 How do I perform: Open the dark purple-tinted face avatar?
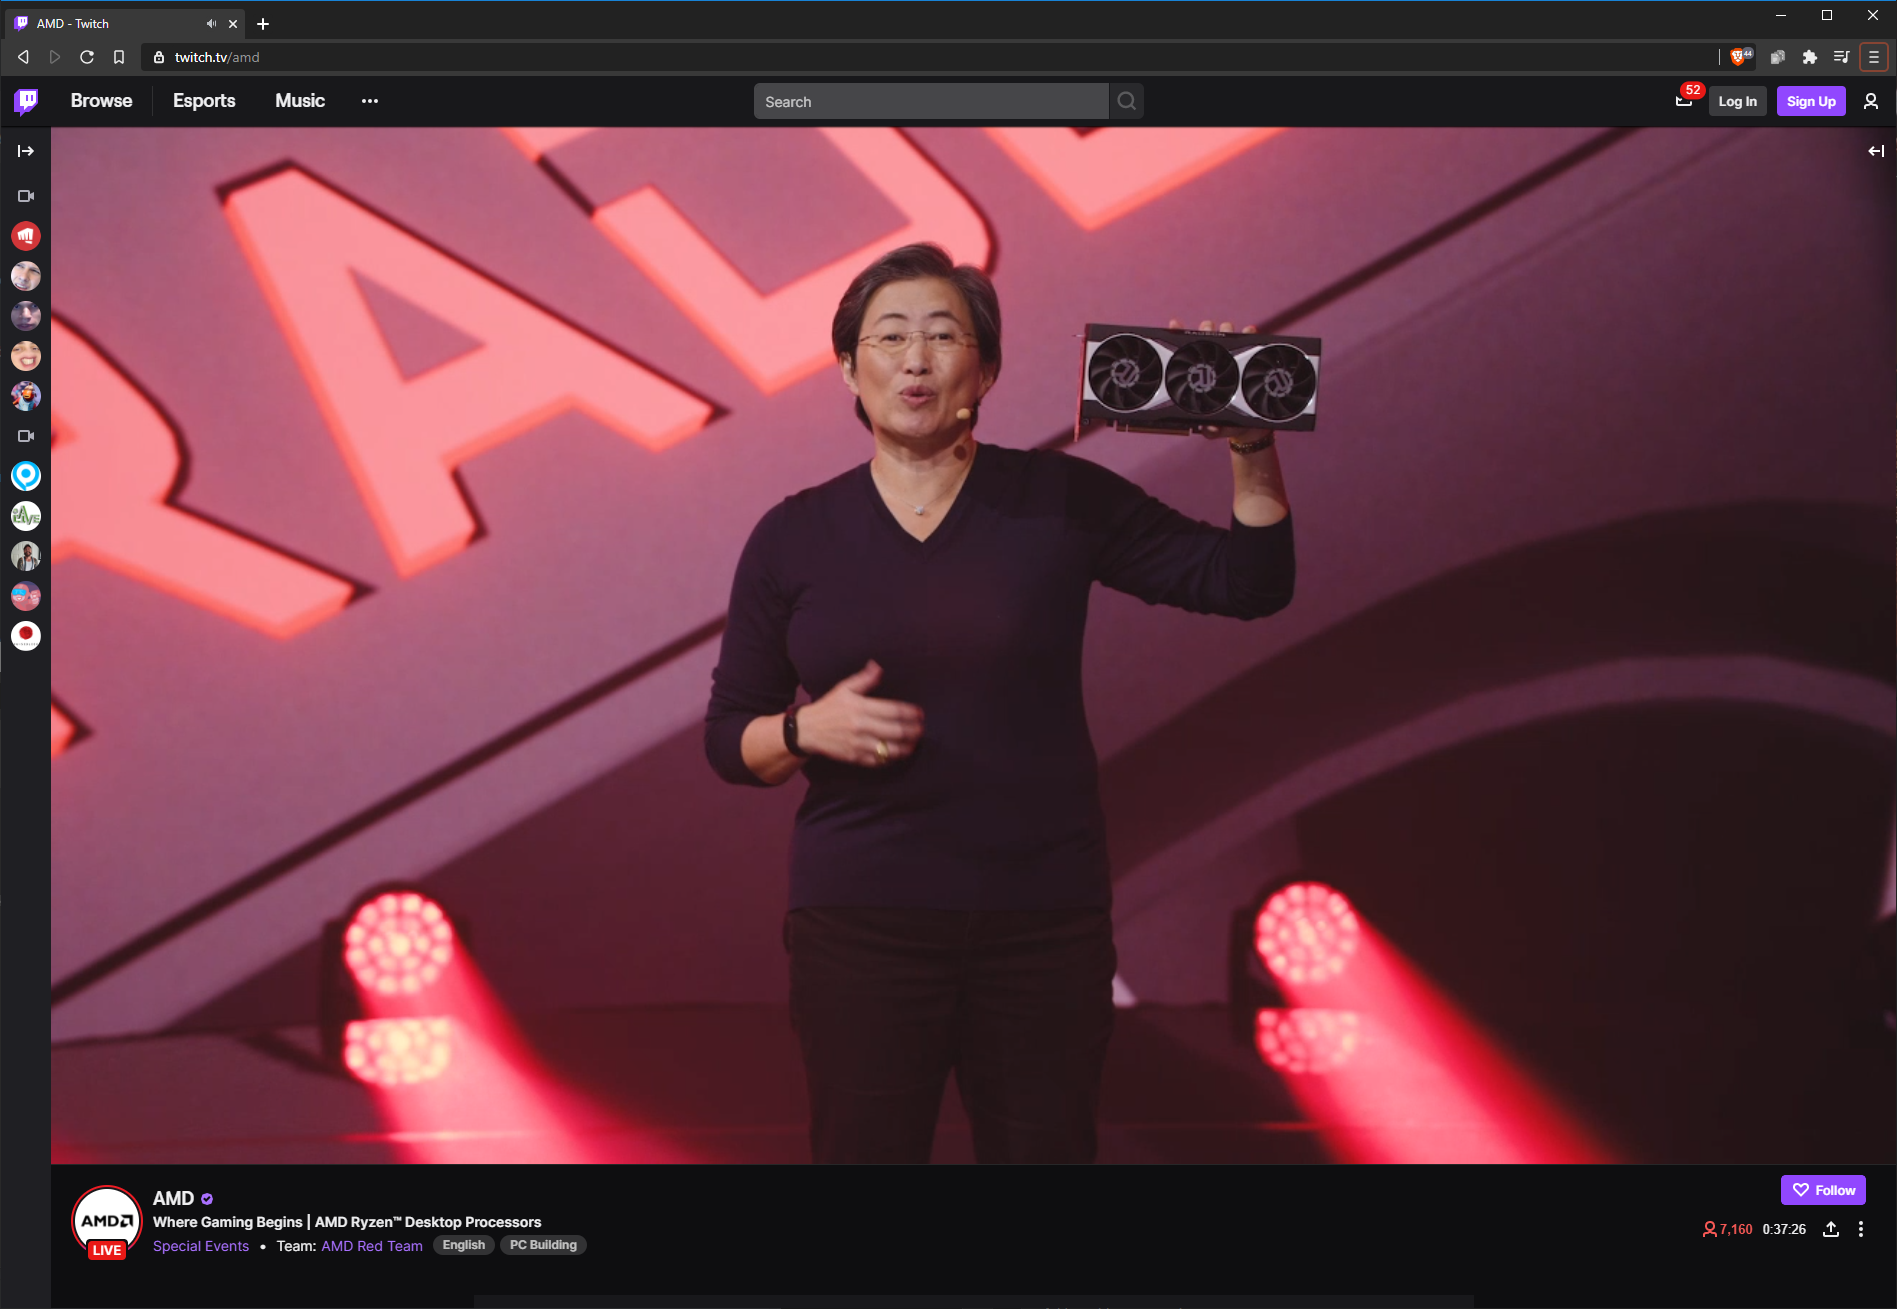[26, 316]
